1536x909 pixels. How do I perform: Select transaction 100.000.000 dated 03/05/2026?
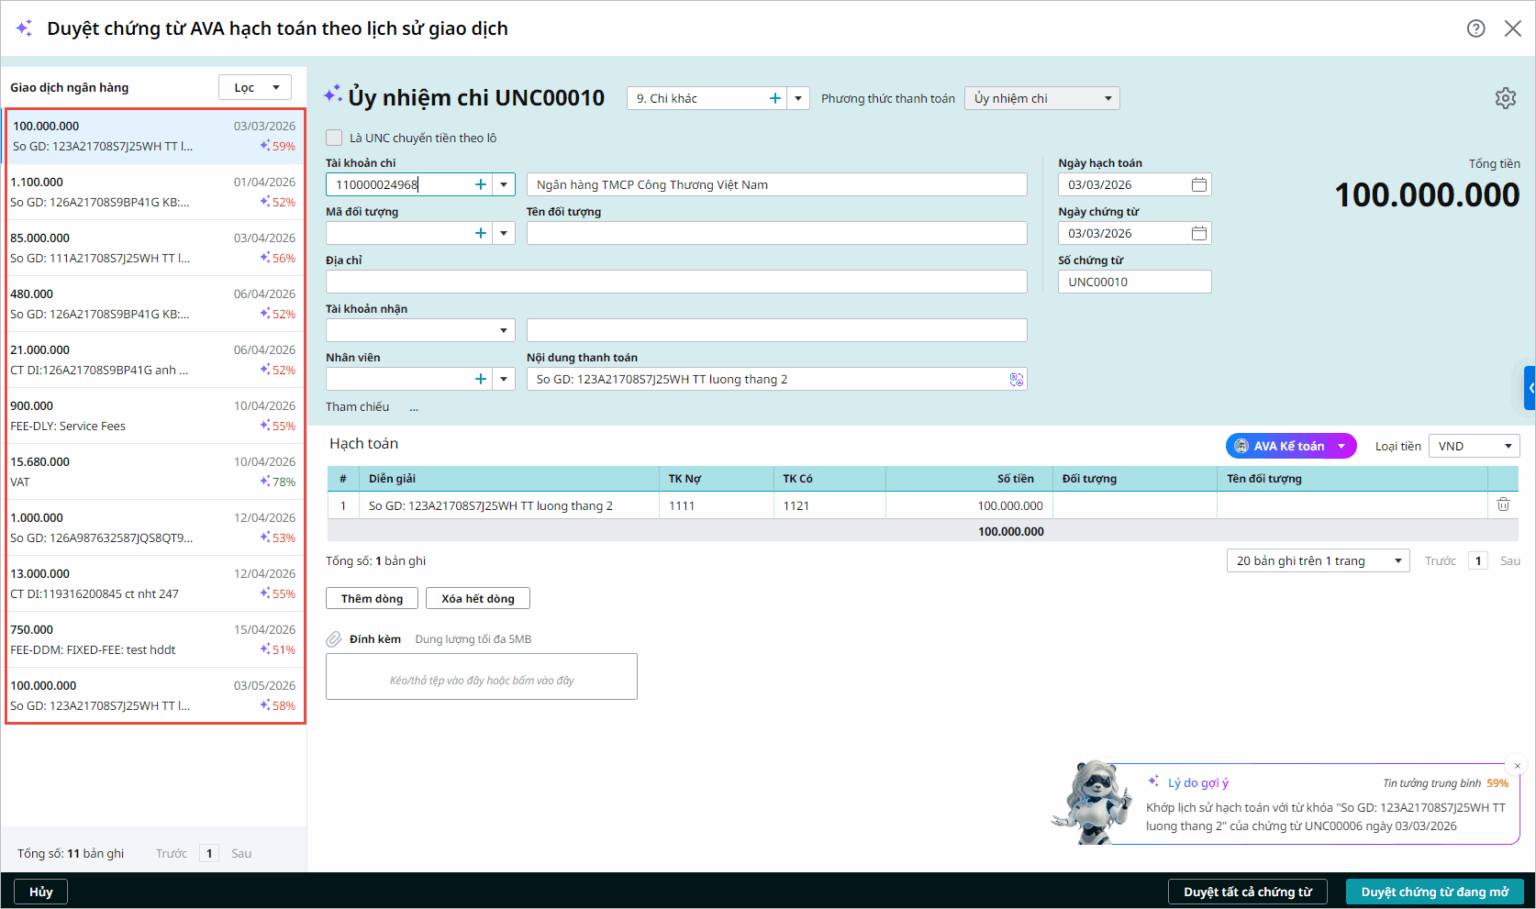tap(154, 696)
